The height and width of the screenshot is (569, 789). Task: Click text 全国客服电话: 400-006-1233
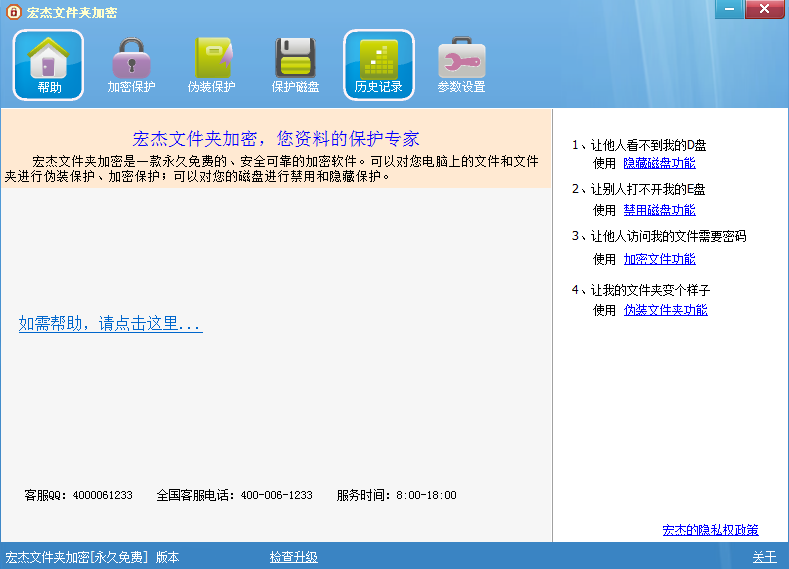pyautogui.click(x=234, y=495)
